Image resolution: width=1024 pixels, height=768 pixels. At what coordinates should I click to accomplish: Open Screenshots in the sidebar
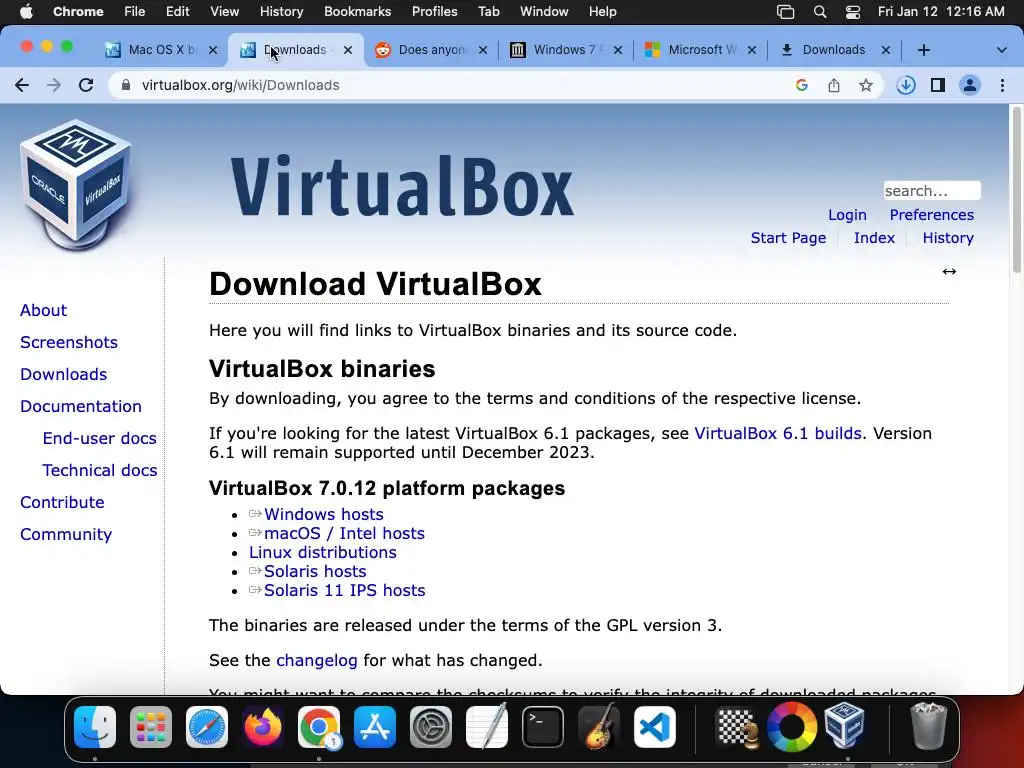pyautogui.click(x=69, y=342)
